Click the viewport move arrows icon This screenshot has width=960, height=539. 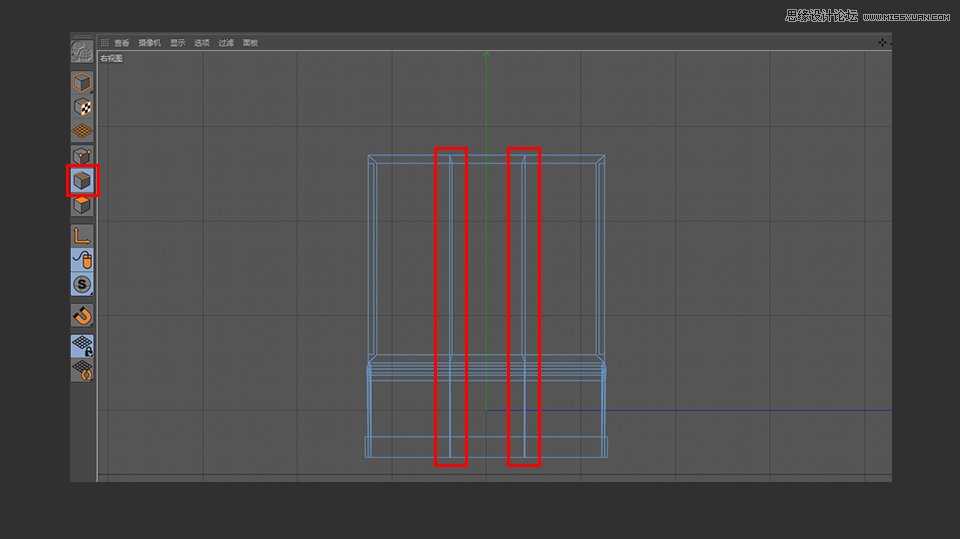coord(882,43)
